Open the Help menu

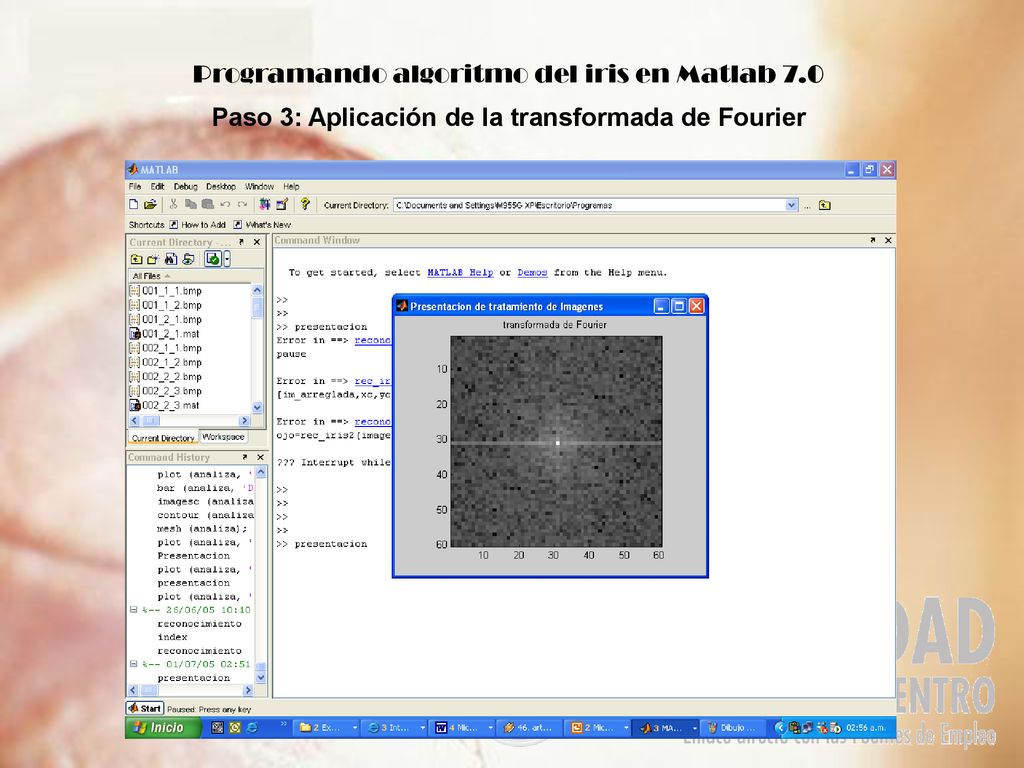click(291, 186)
